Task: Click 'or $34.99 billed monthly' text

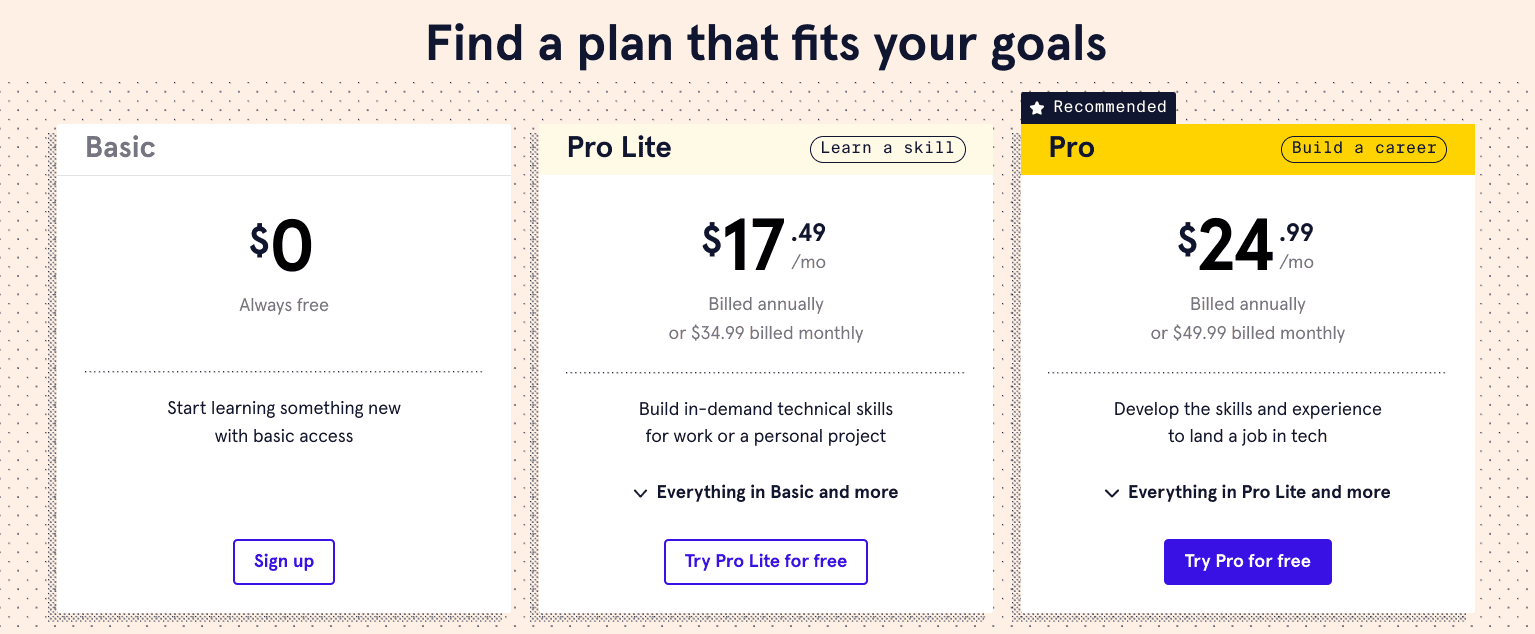Action: tap(766, 333)
